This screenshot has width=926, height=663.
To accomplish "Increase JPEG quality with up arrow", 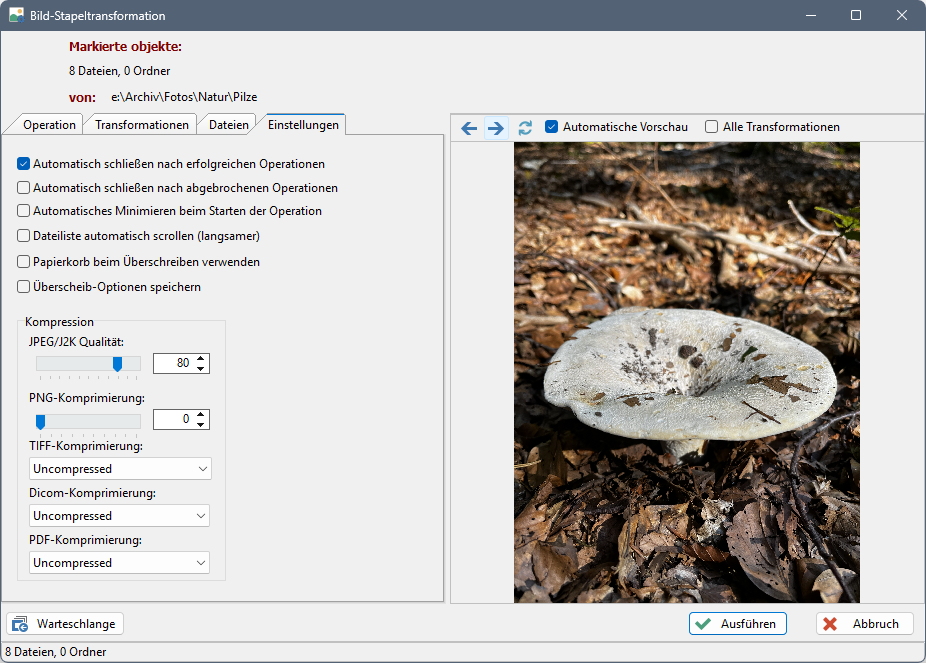I will click(x=201, y=358).
